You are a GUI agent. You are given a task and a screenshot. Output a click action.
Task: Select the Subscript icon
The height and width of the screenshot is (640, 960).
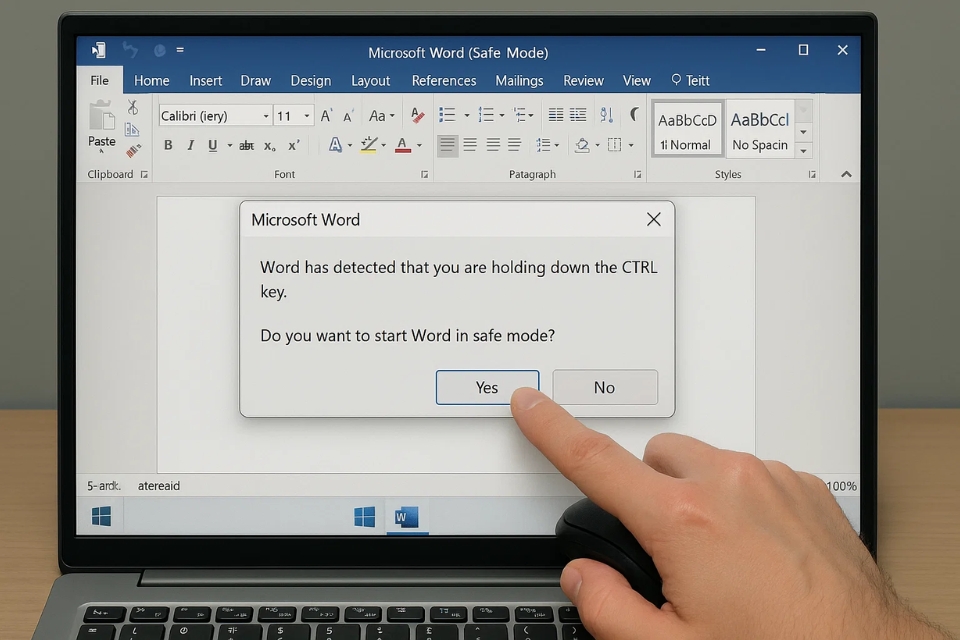pyautogui.click(x=268, y=145)
